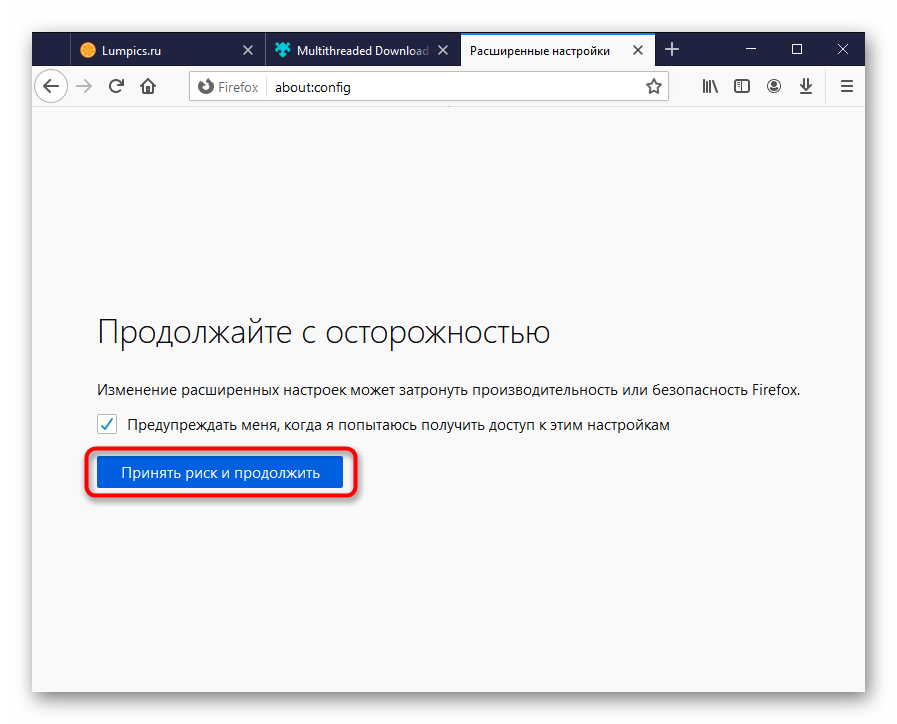Go to the Home page
The image size is (897, 724).
tap(148, 87)
